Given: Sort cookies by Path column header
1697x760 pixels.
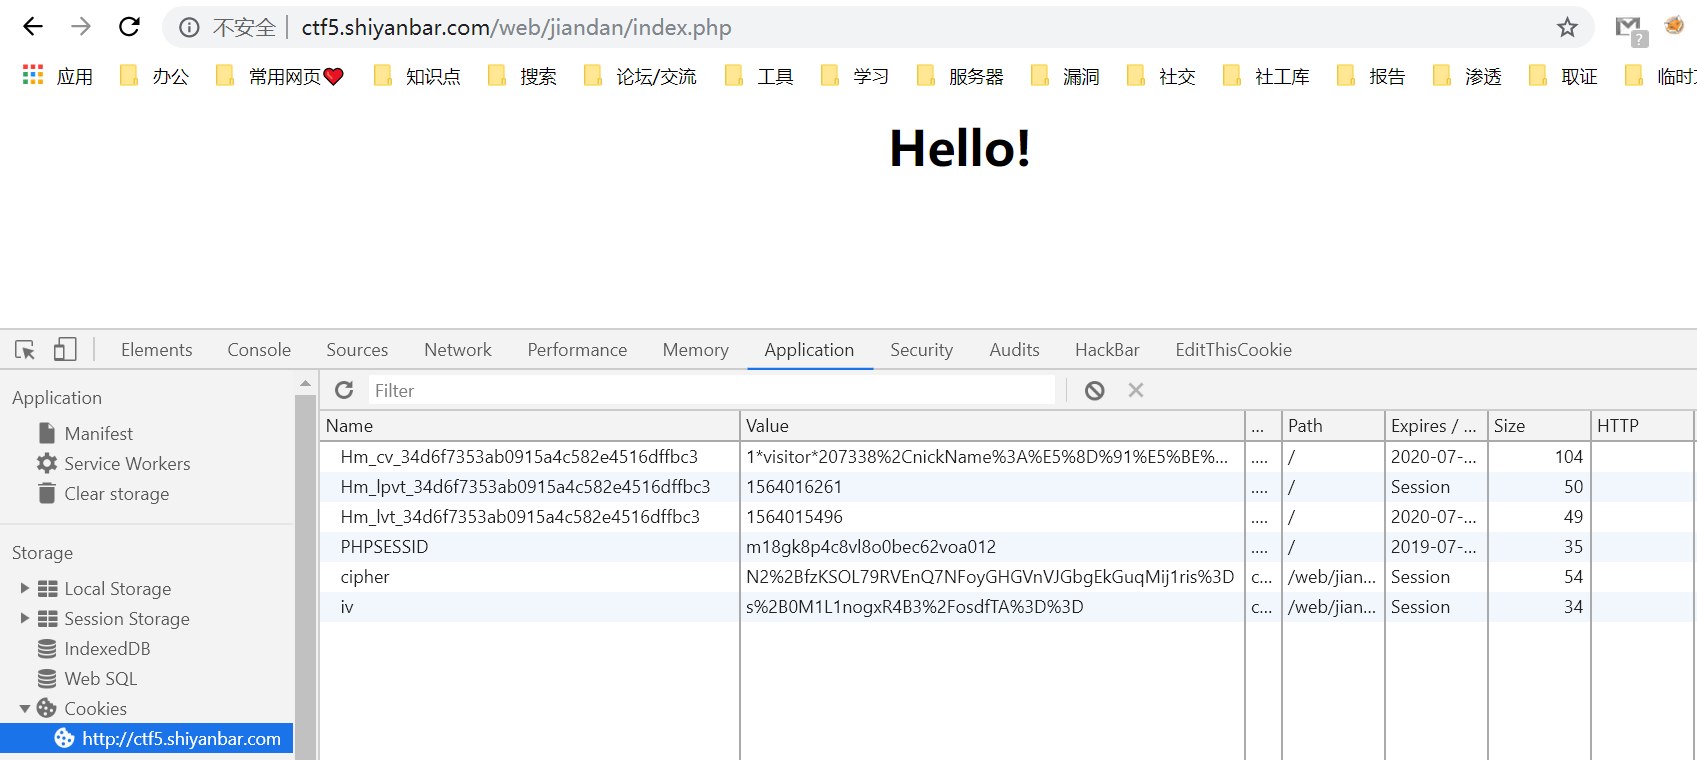Looking at the screenshot, I should 1333,426.
